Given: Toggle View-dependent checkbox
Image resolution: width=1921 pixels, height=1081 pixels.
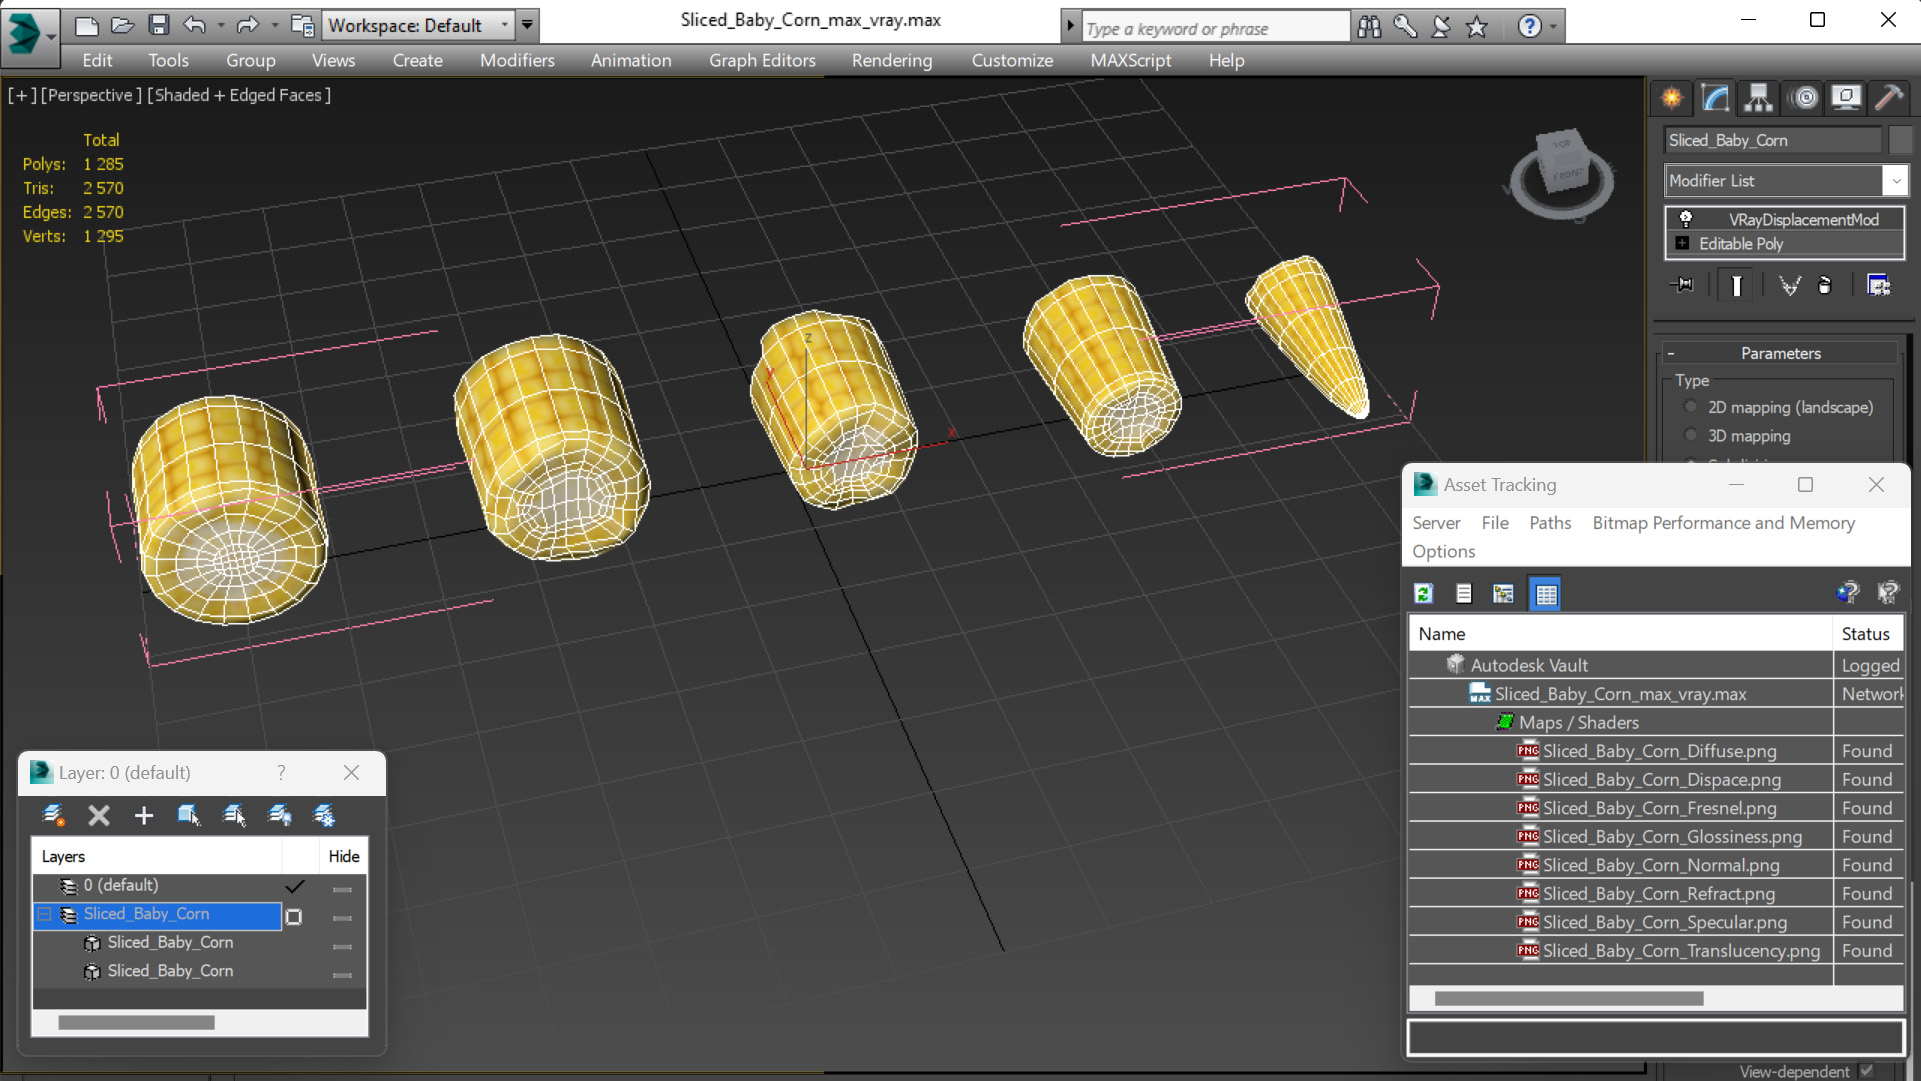Looking at the screenshot, I should pyautogui.click(x=1867, y=1070).
